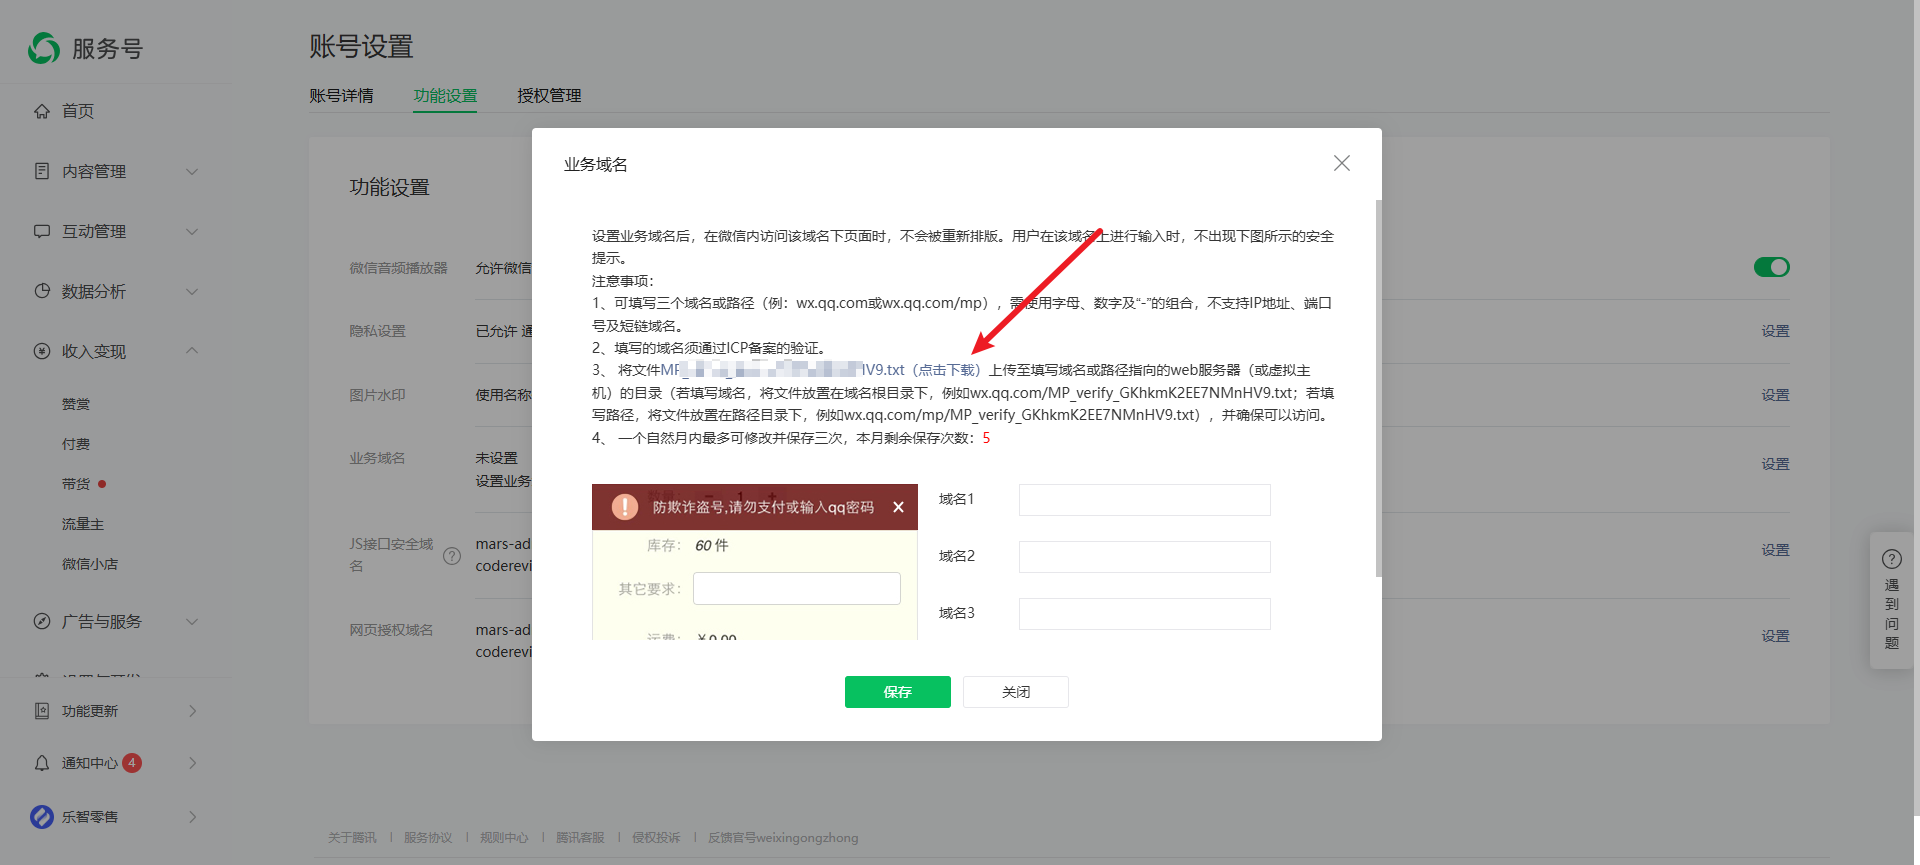The height and width of the screenshot is (865, 1920).
Task: Click the 服务号 green logo icon
Action: [44, 48]
